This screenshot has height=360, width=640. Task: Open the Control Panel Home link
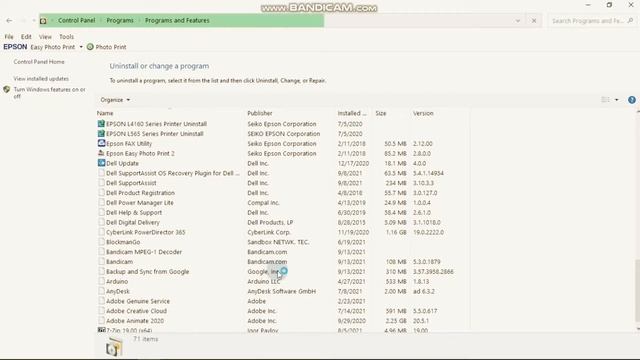coord(39,62)
